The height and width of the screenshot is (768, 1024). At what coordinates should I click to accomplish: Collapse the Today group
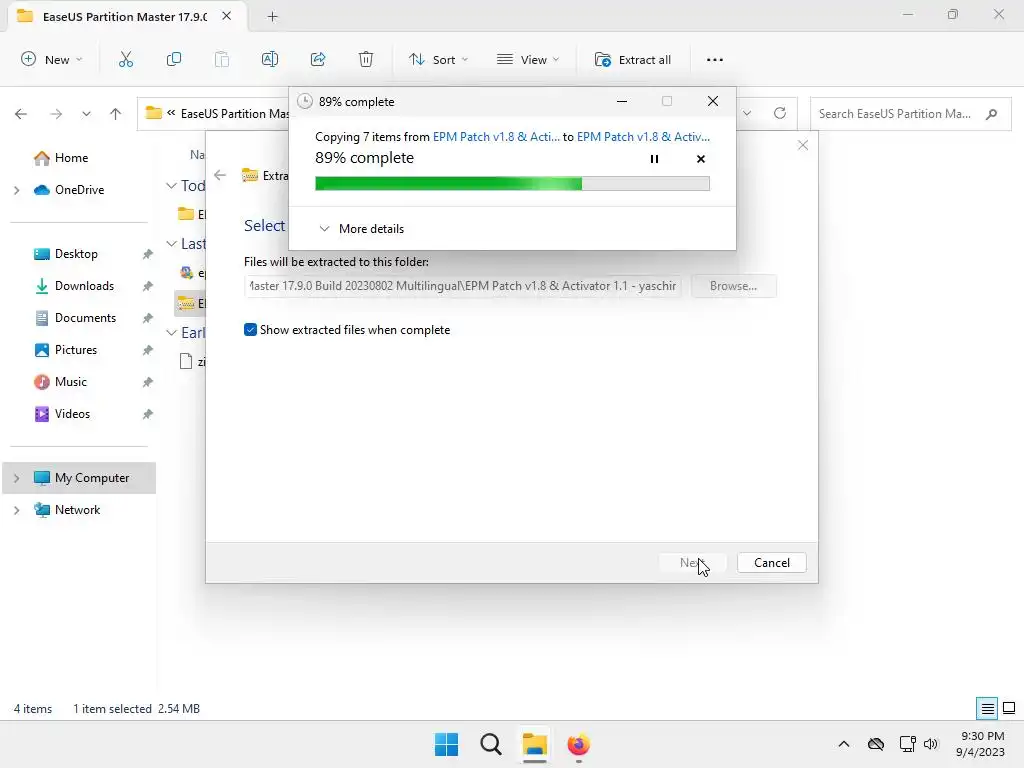(171, 185)
